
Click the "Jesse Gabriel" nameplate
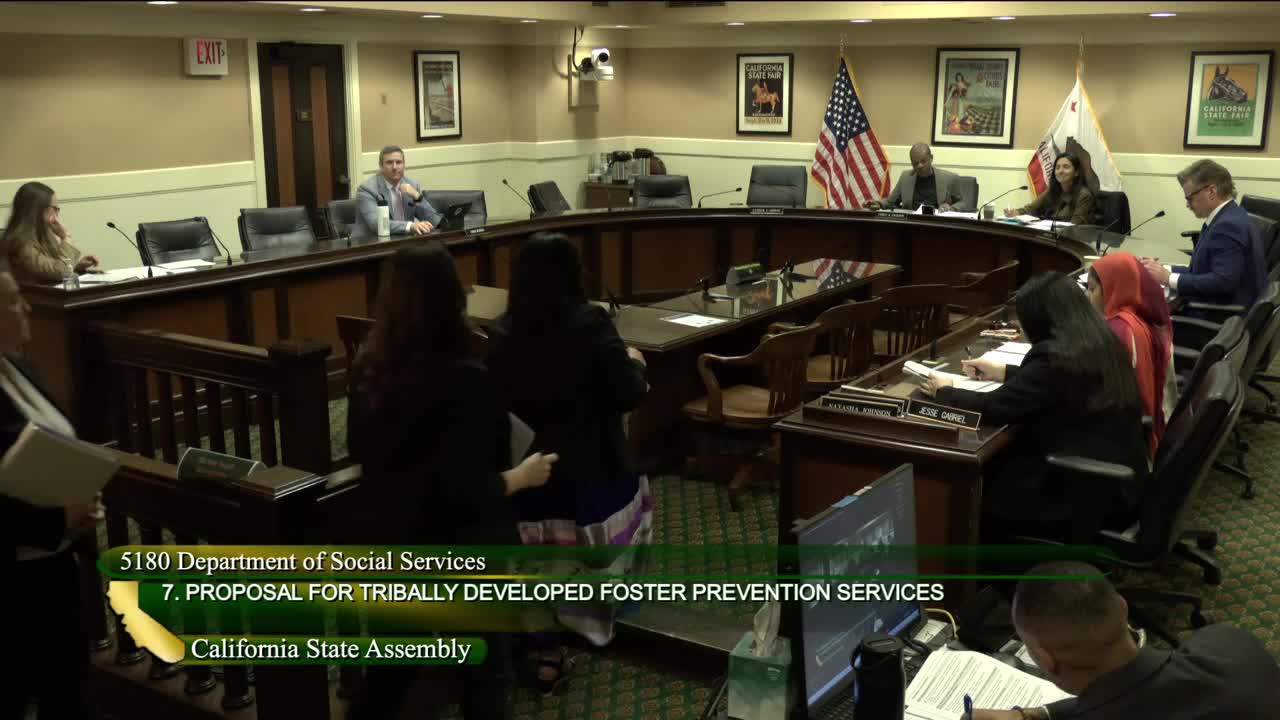click(943, 414)
